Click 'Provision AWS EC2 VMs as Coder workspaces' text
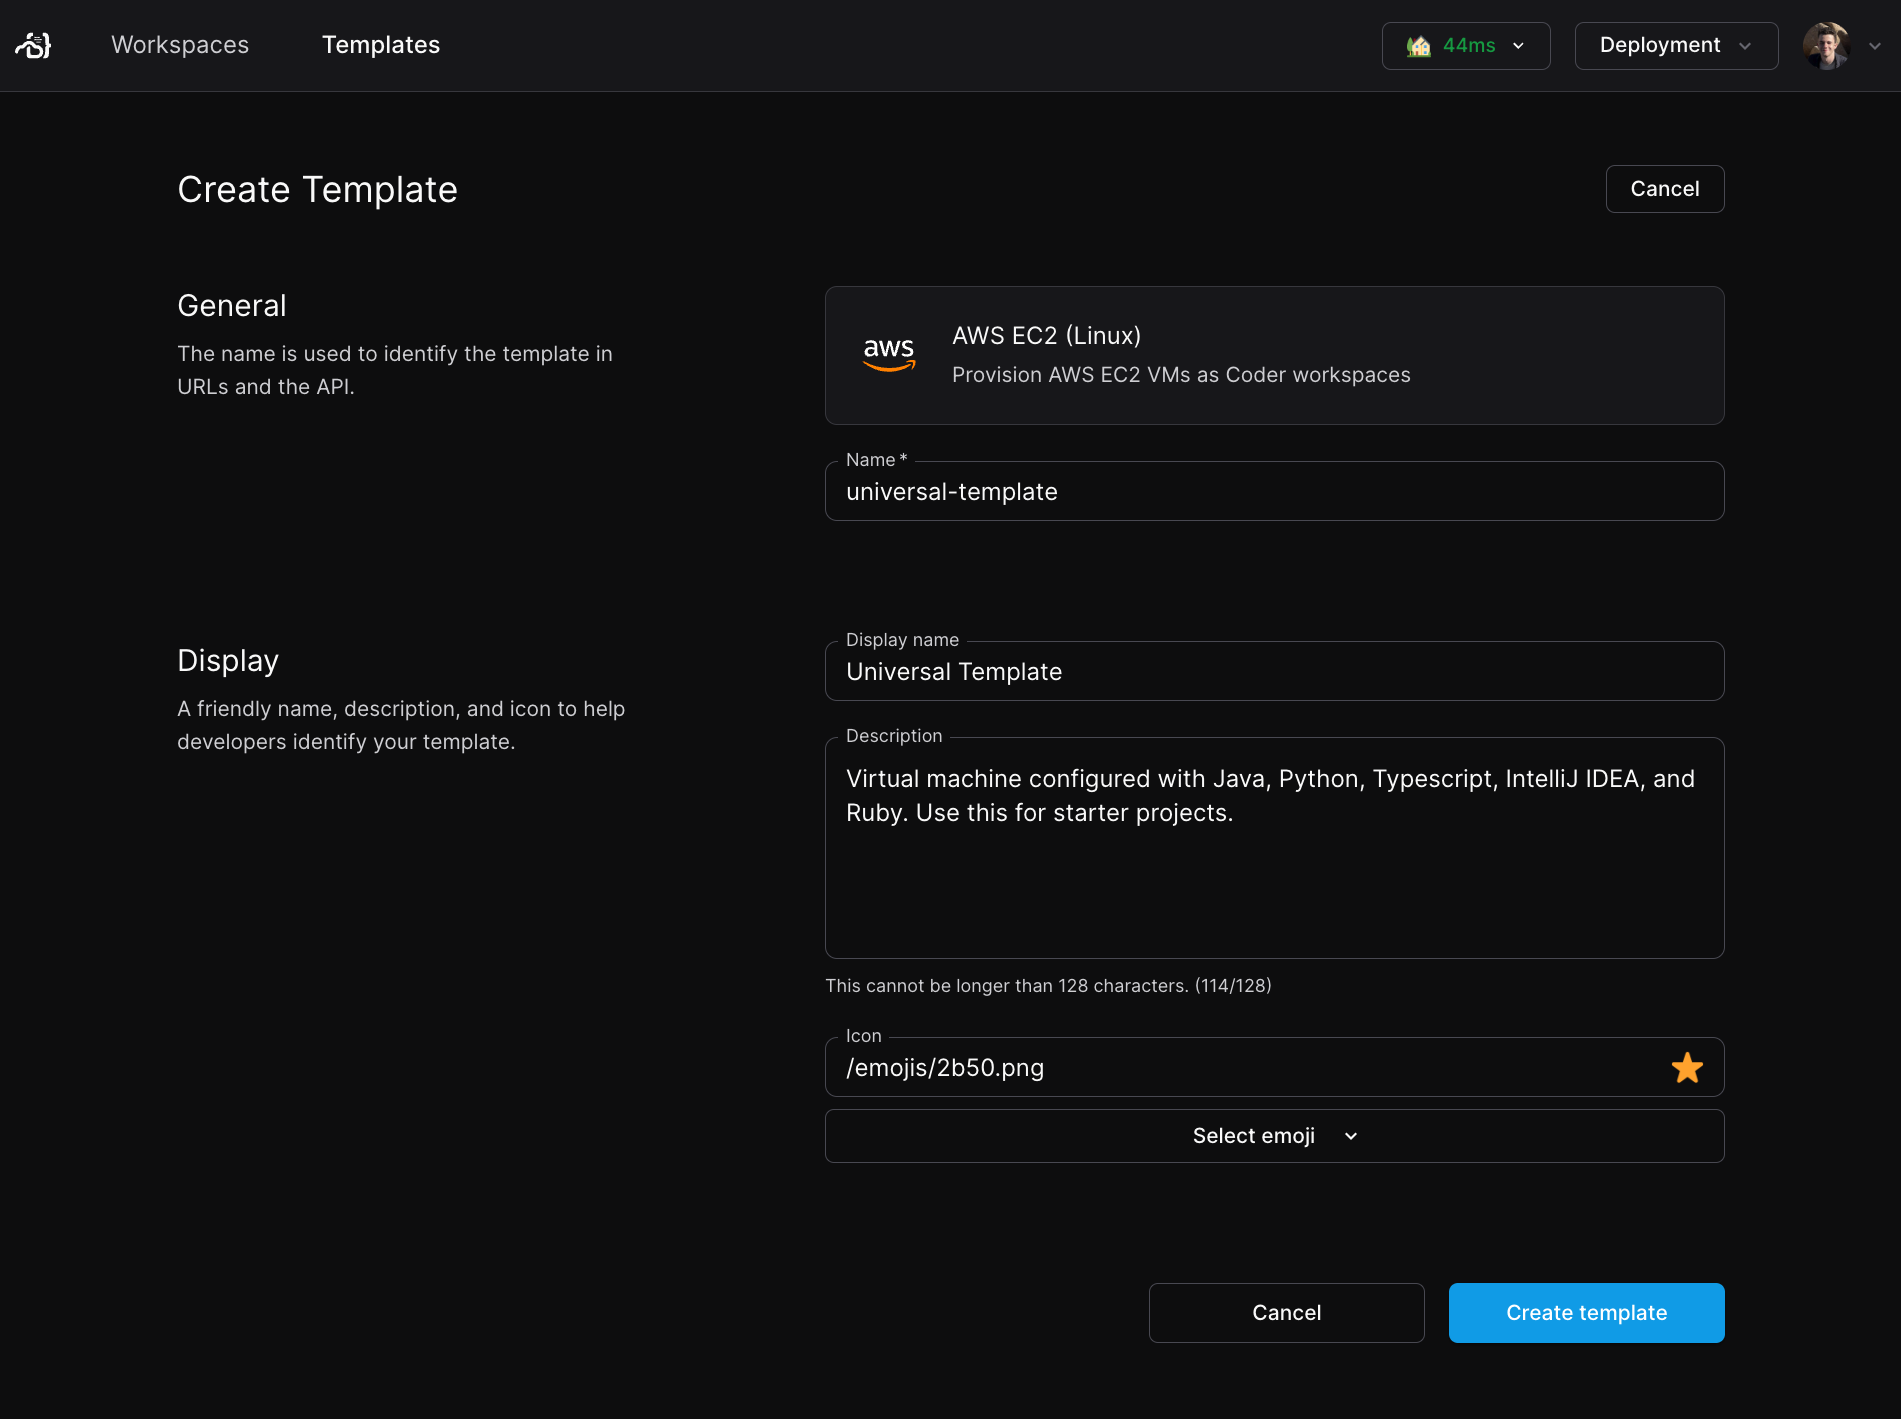 tap(1181, 374)
